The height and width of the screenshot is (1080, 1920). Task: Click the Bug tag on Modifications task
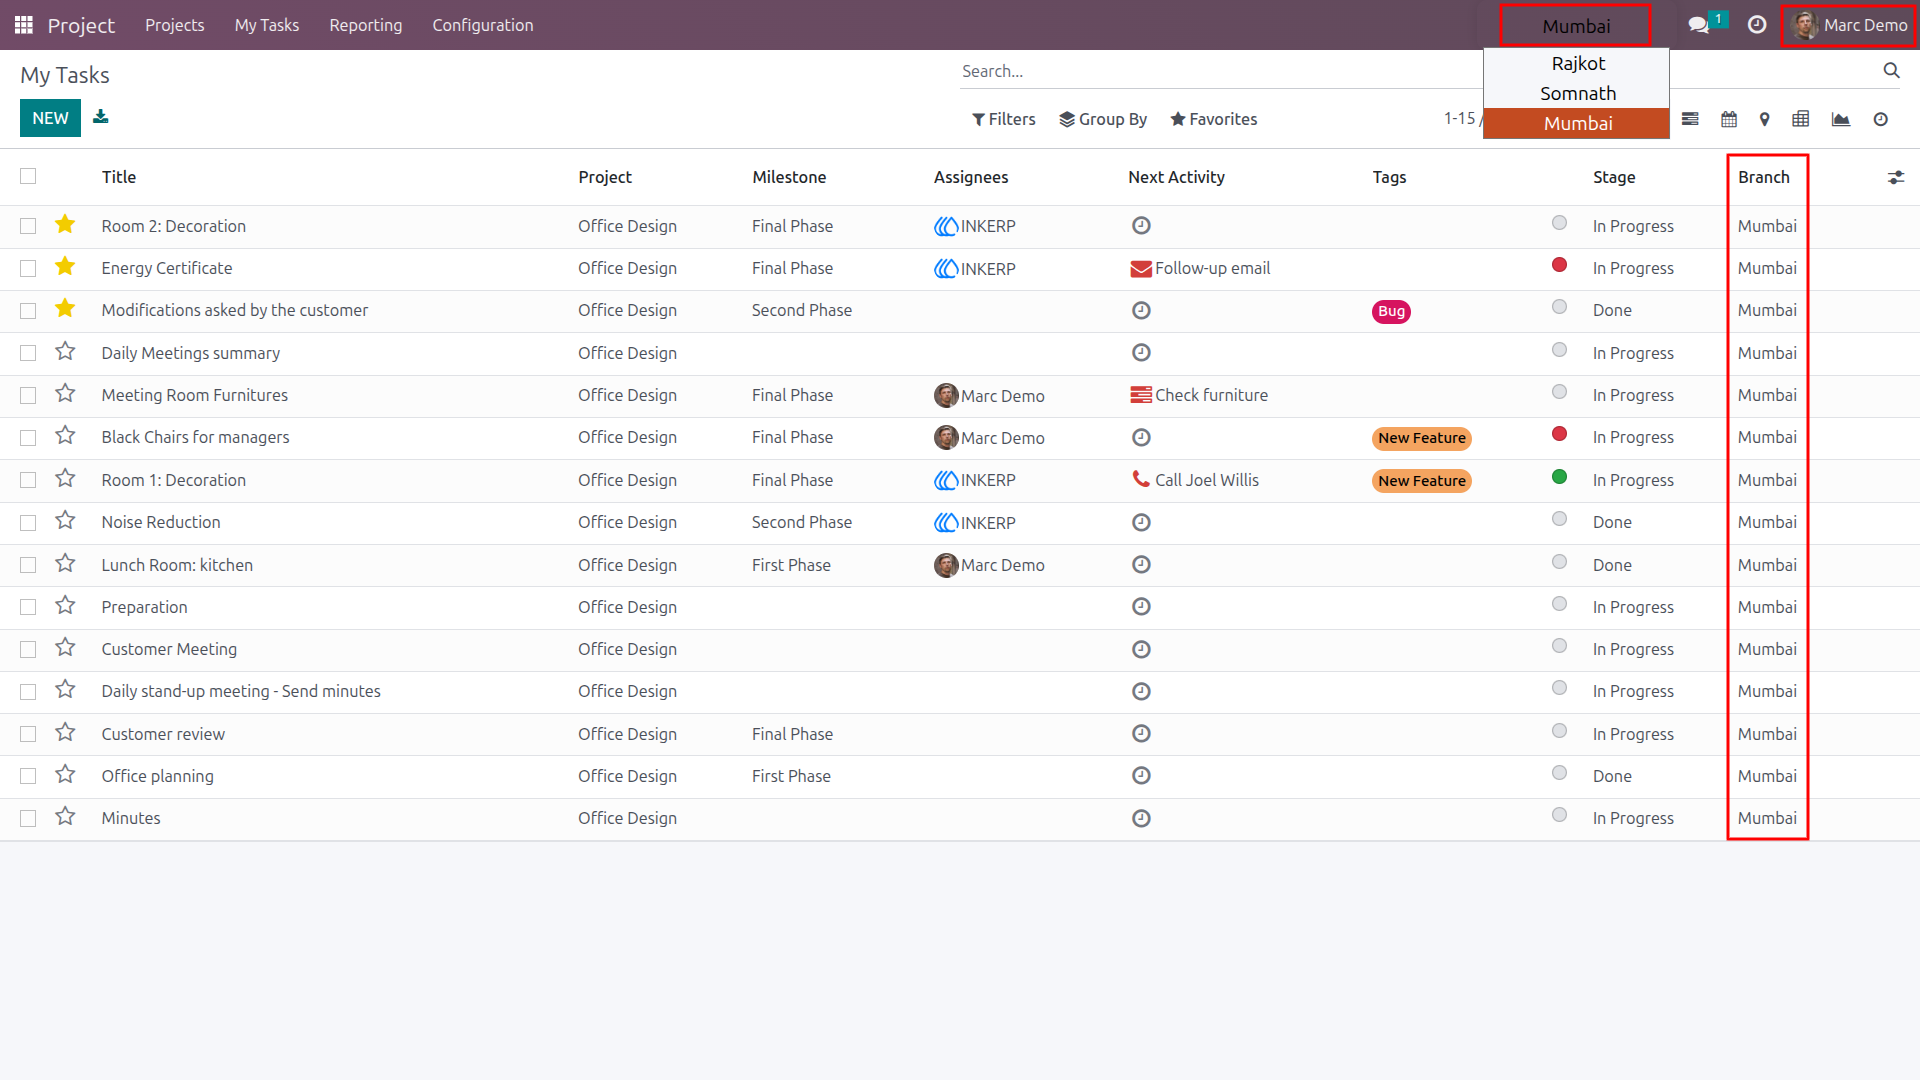pyautogui.click(x=1391, y=311)
